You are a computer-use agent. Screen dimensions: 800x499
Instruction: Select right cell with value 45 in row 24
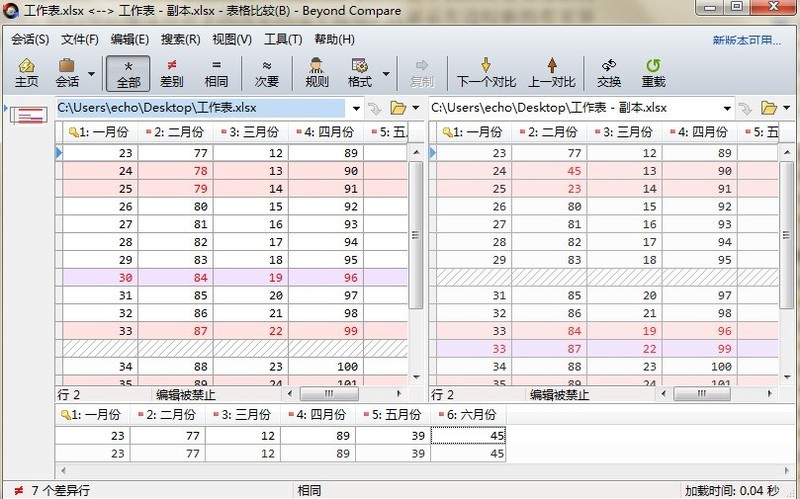[549, 171]
